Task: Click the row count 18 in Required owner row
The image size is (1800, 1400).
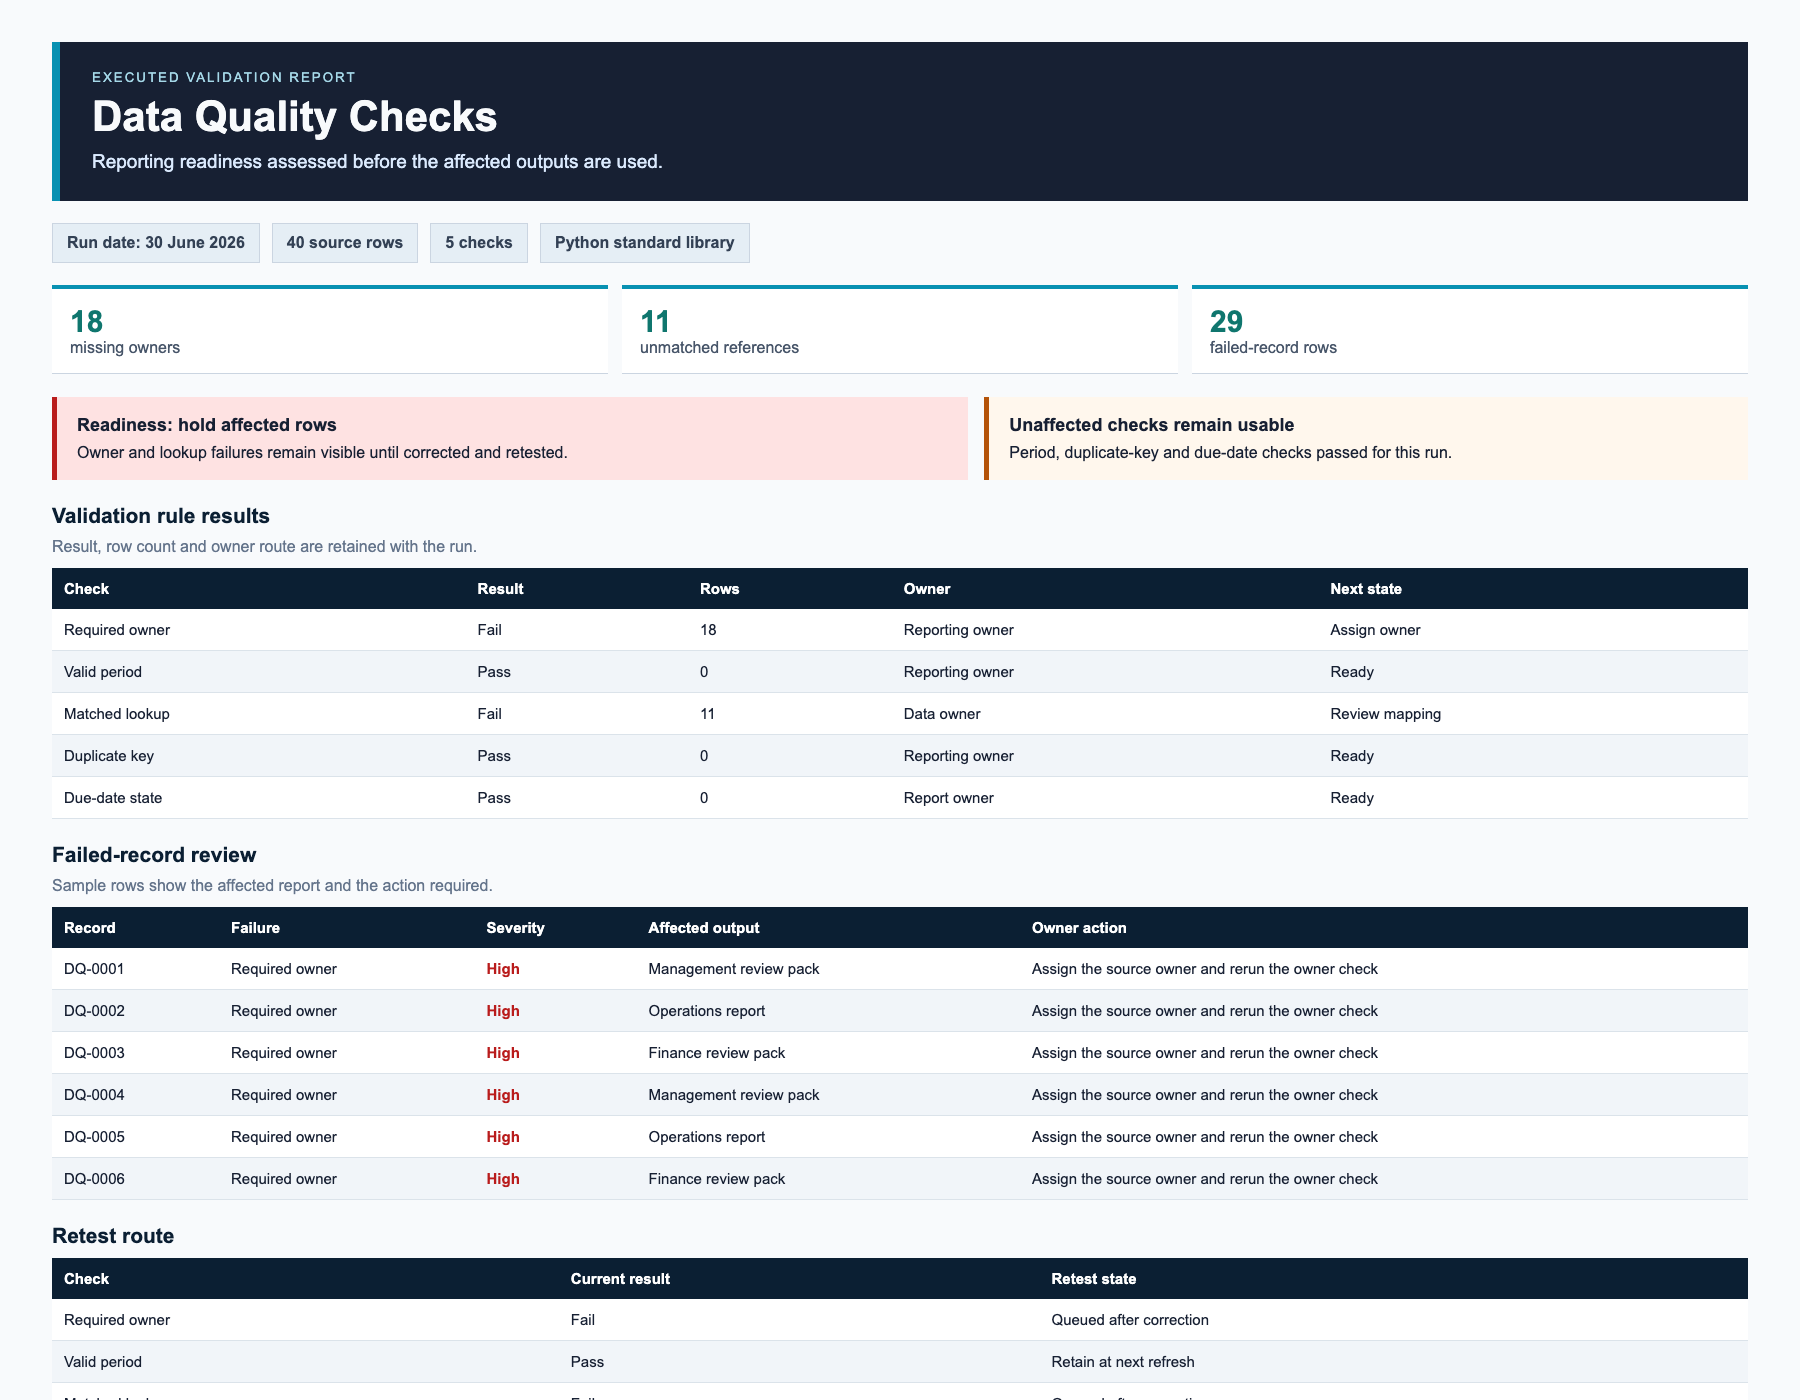Action: (x=708, y=630)
